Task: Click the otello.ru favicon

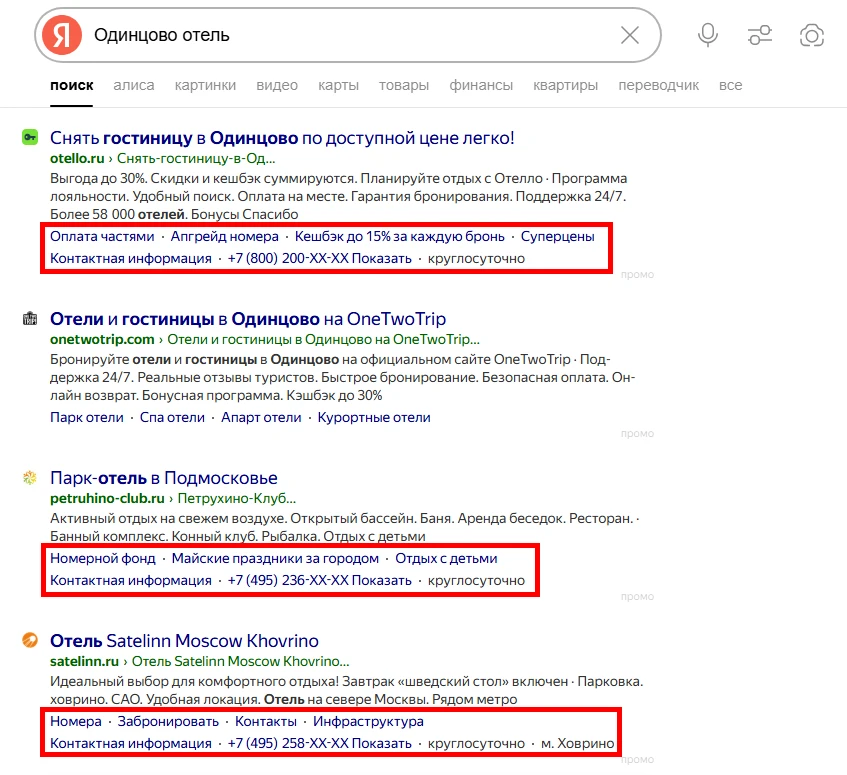Action: click(x=30, y=138)
